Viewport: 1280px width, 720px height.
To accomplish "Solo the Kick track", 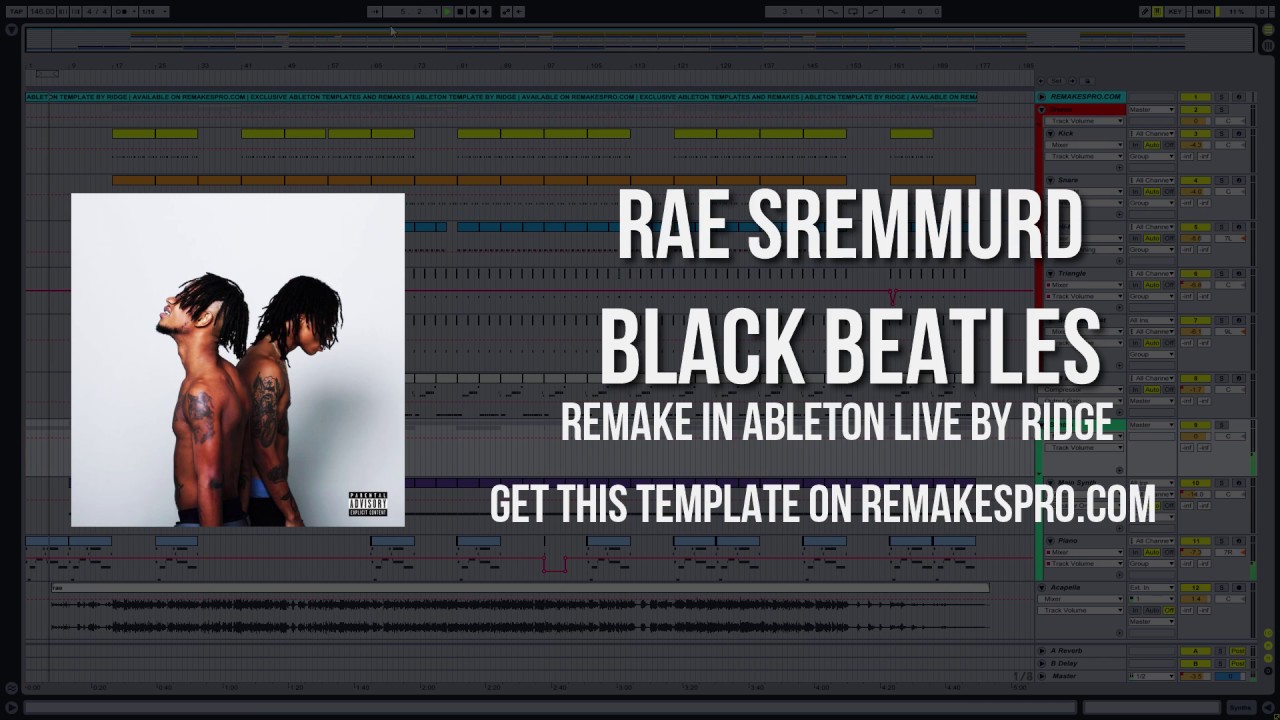I will (1222, 133).
